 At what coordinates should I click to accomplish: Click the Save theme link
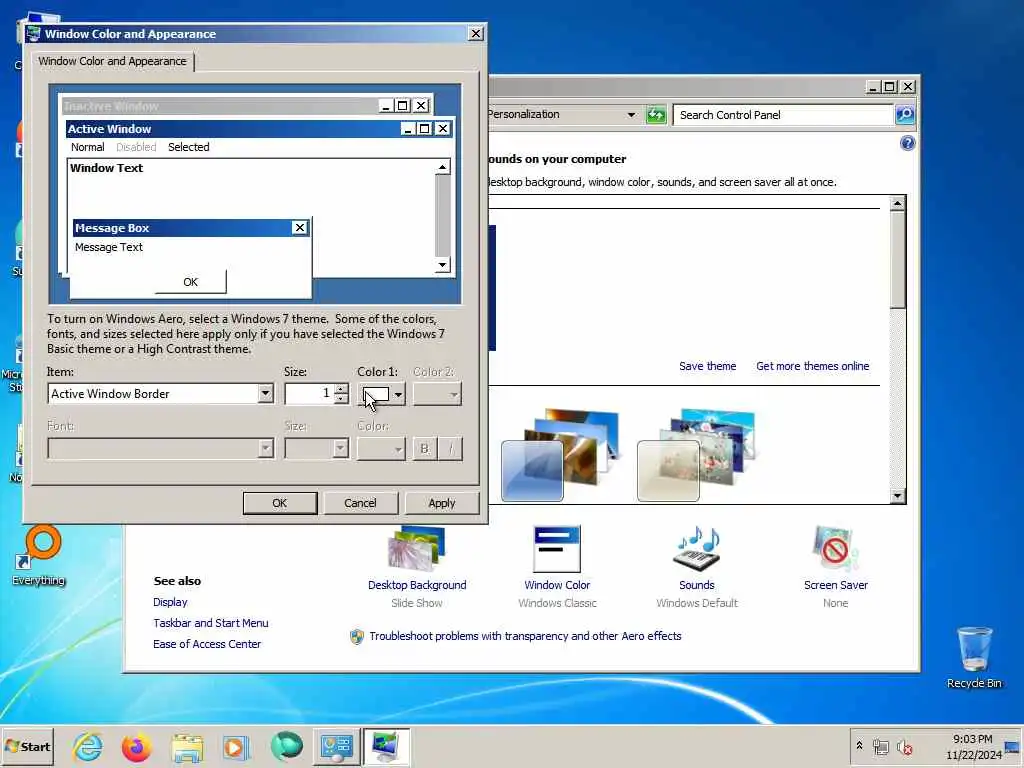(707, 366)
